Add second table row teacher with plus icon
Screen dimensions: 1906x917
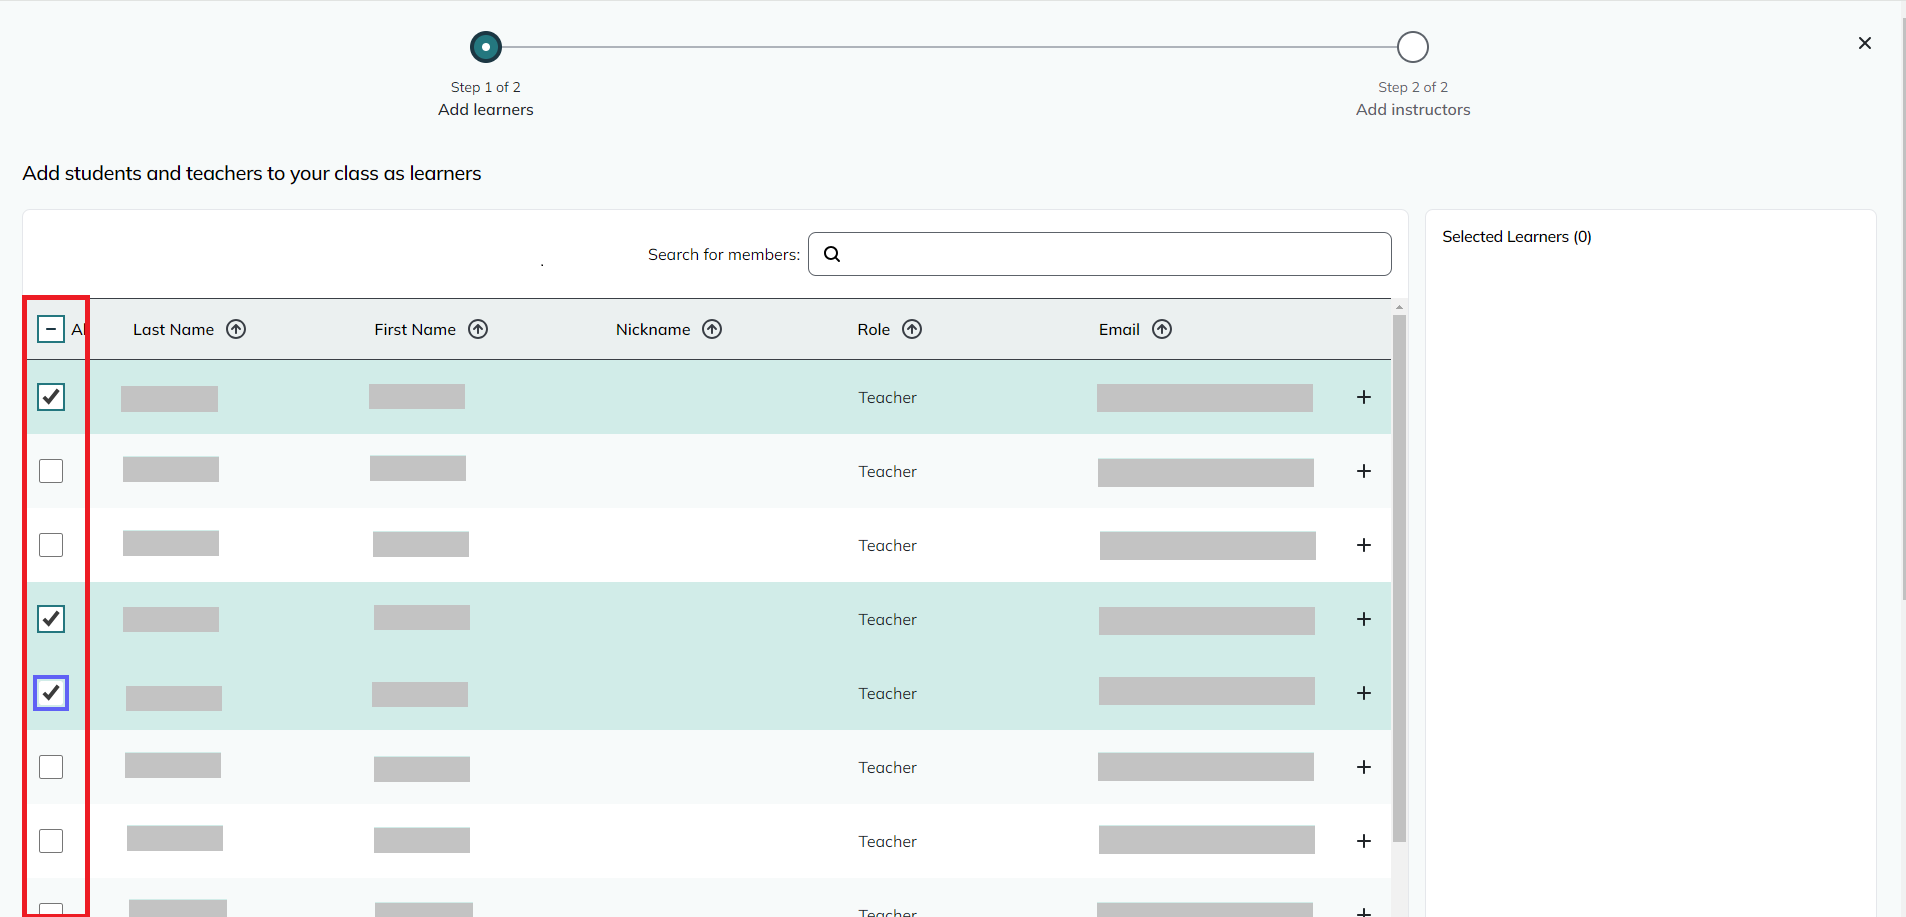[x=1364, y=471]
